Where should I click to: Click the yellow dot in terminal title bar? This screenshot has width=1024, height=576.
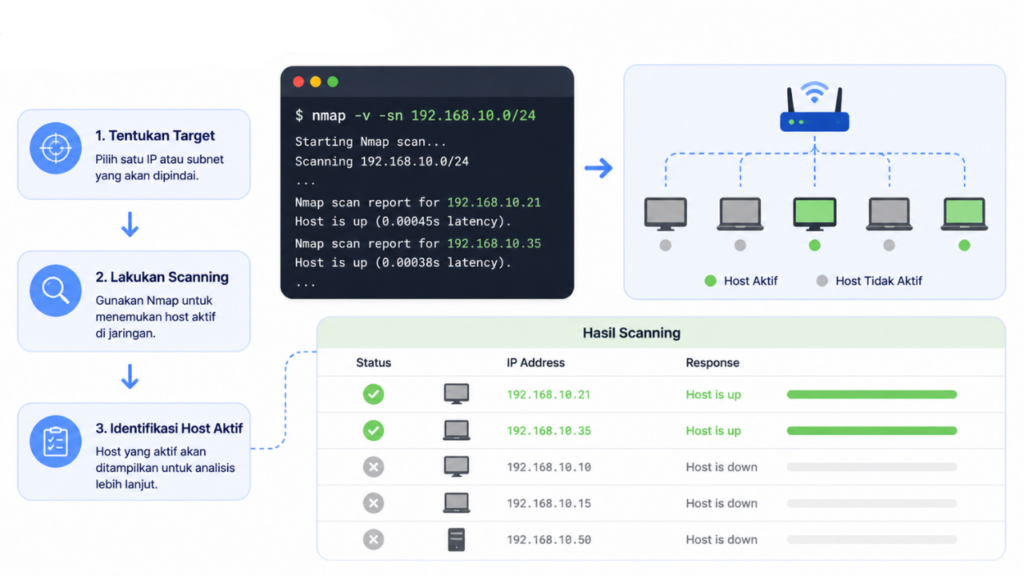coord(315,82)
